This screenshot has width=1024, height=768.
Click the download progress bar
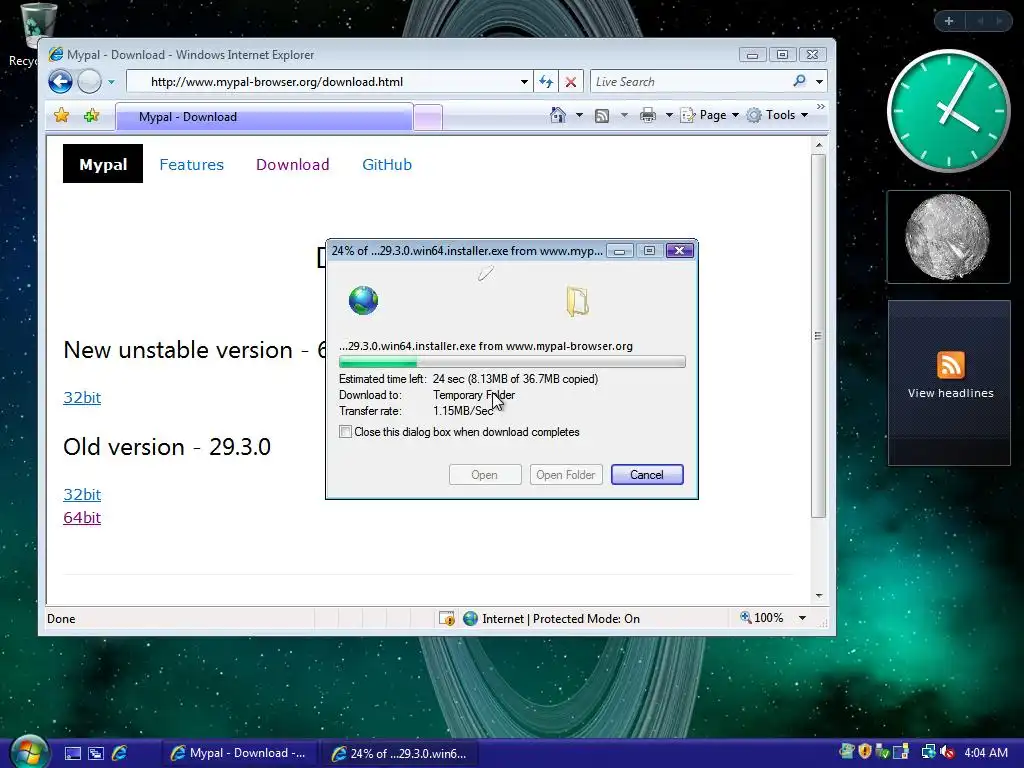(512, 362)
